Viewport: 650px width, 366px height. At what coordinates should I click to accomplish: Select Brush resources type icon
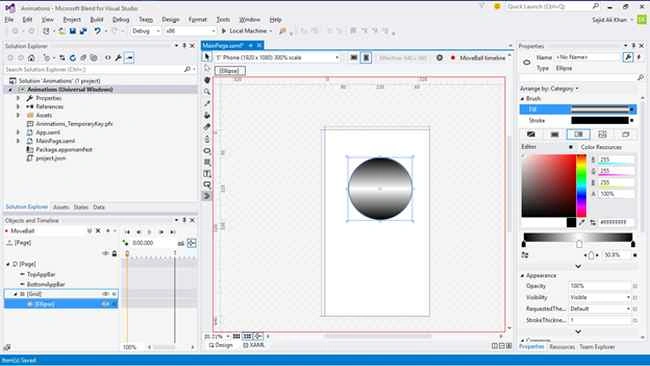click(x=626, y=134)
